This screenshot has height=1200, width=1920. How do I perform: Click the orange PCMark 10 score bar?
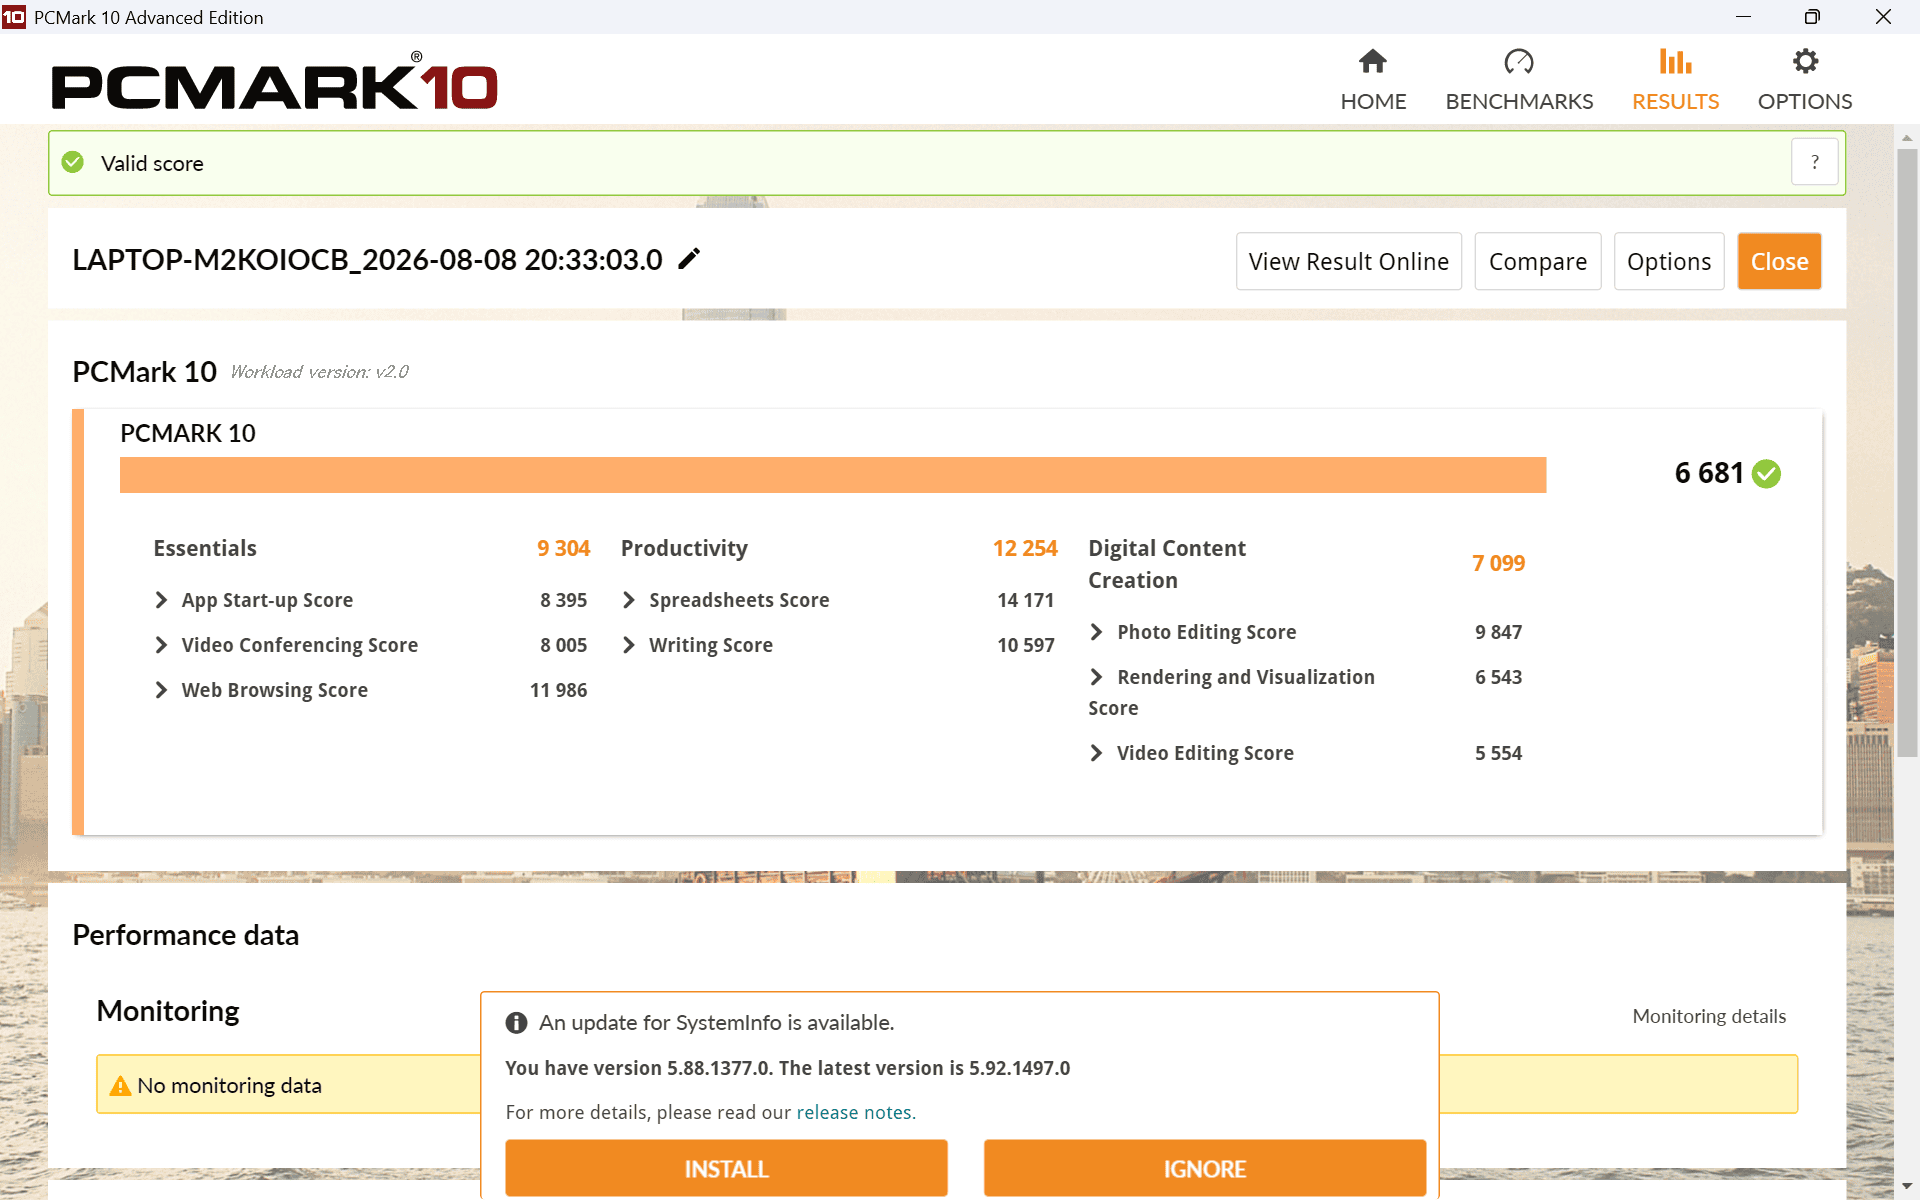click(833, 475)
